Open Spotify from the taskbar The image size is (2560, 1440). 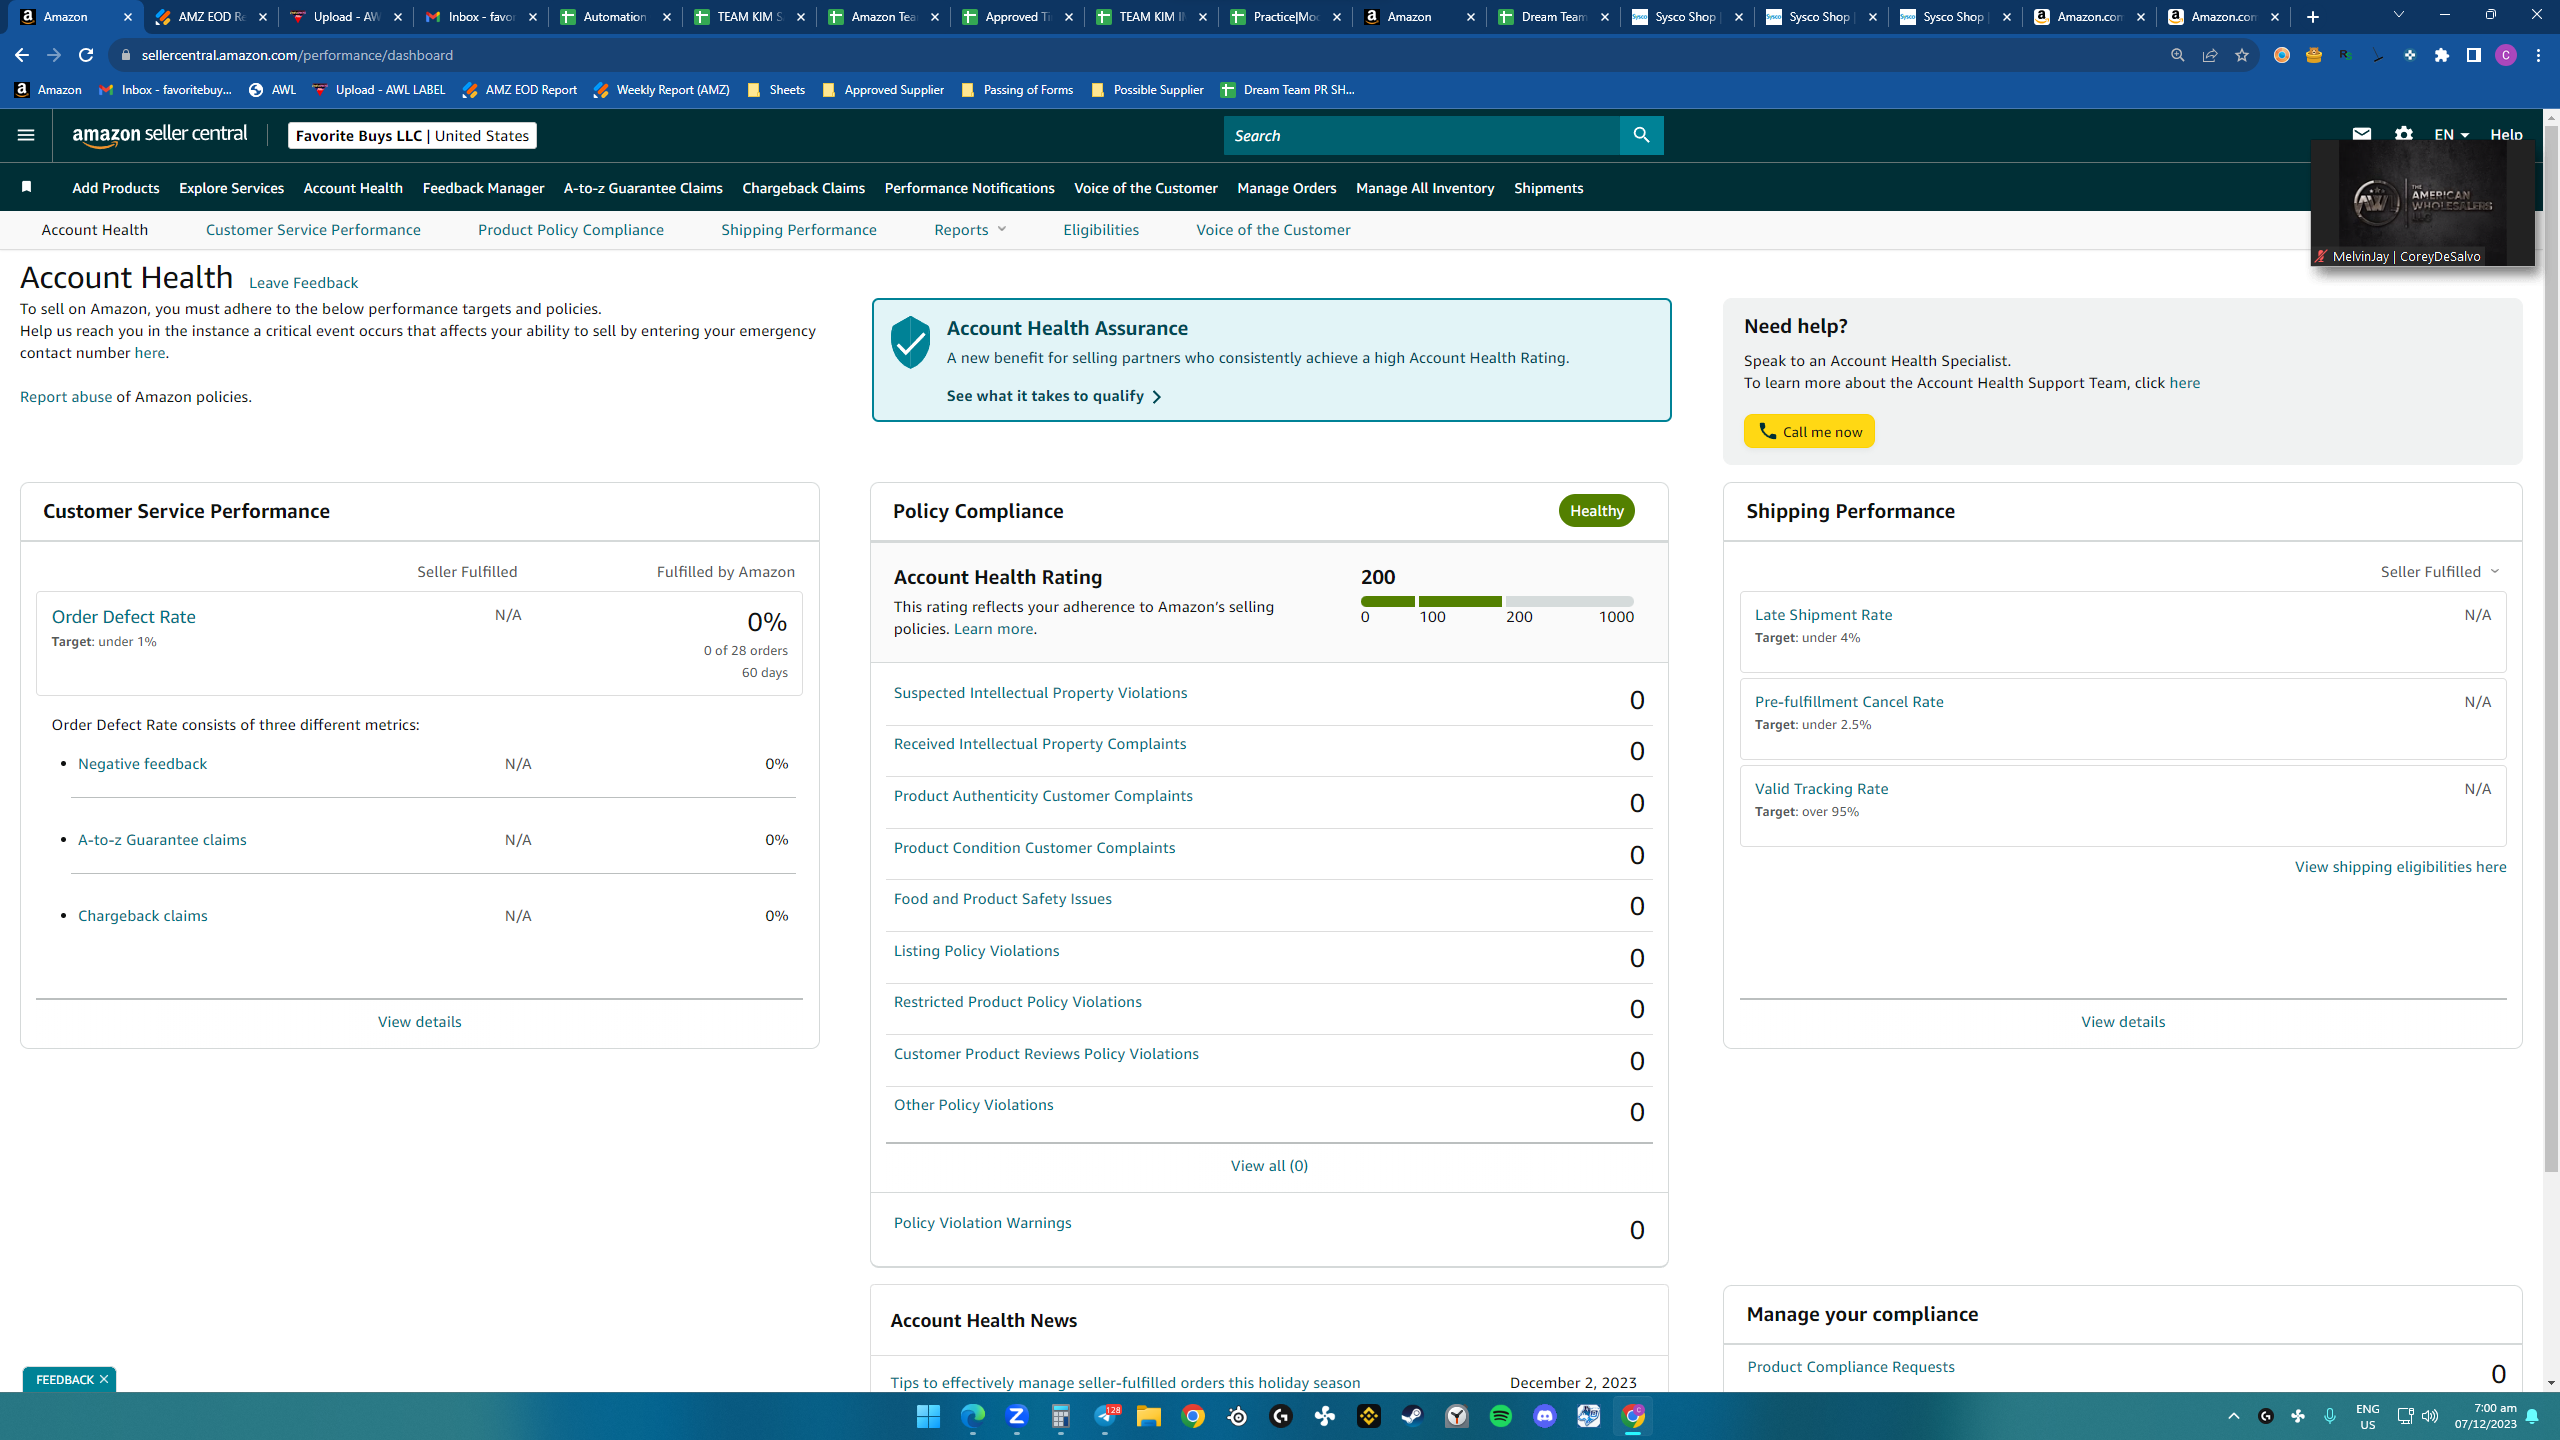click(x=1501, y=1416)
